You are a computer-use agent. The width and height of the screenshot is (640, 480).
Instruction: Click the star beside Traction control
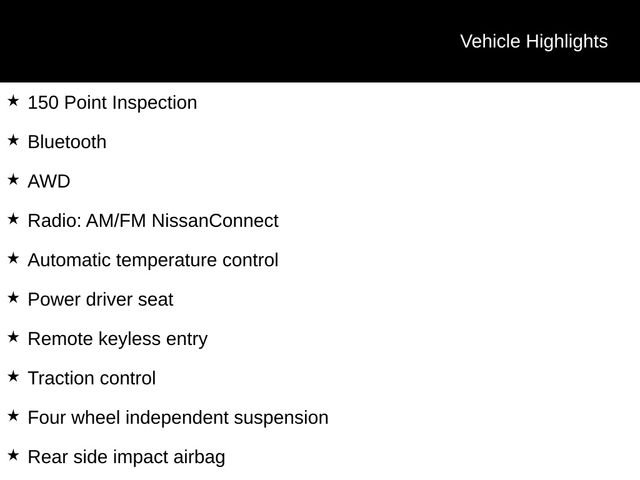[13, 377]
